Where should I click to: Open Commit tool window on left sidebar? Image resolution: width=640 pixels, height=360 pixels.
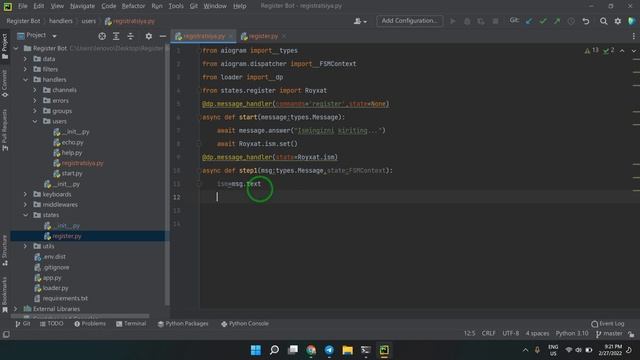point(4,83)
